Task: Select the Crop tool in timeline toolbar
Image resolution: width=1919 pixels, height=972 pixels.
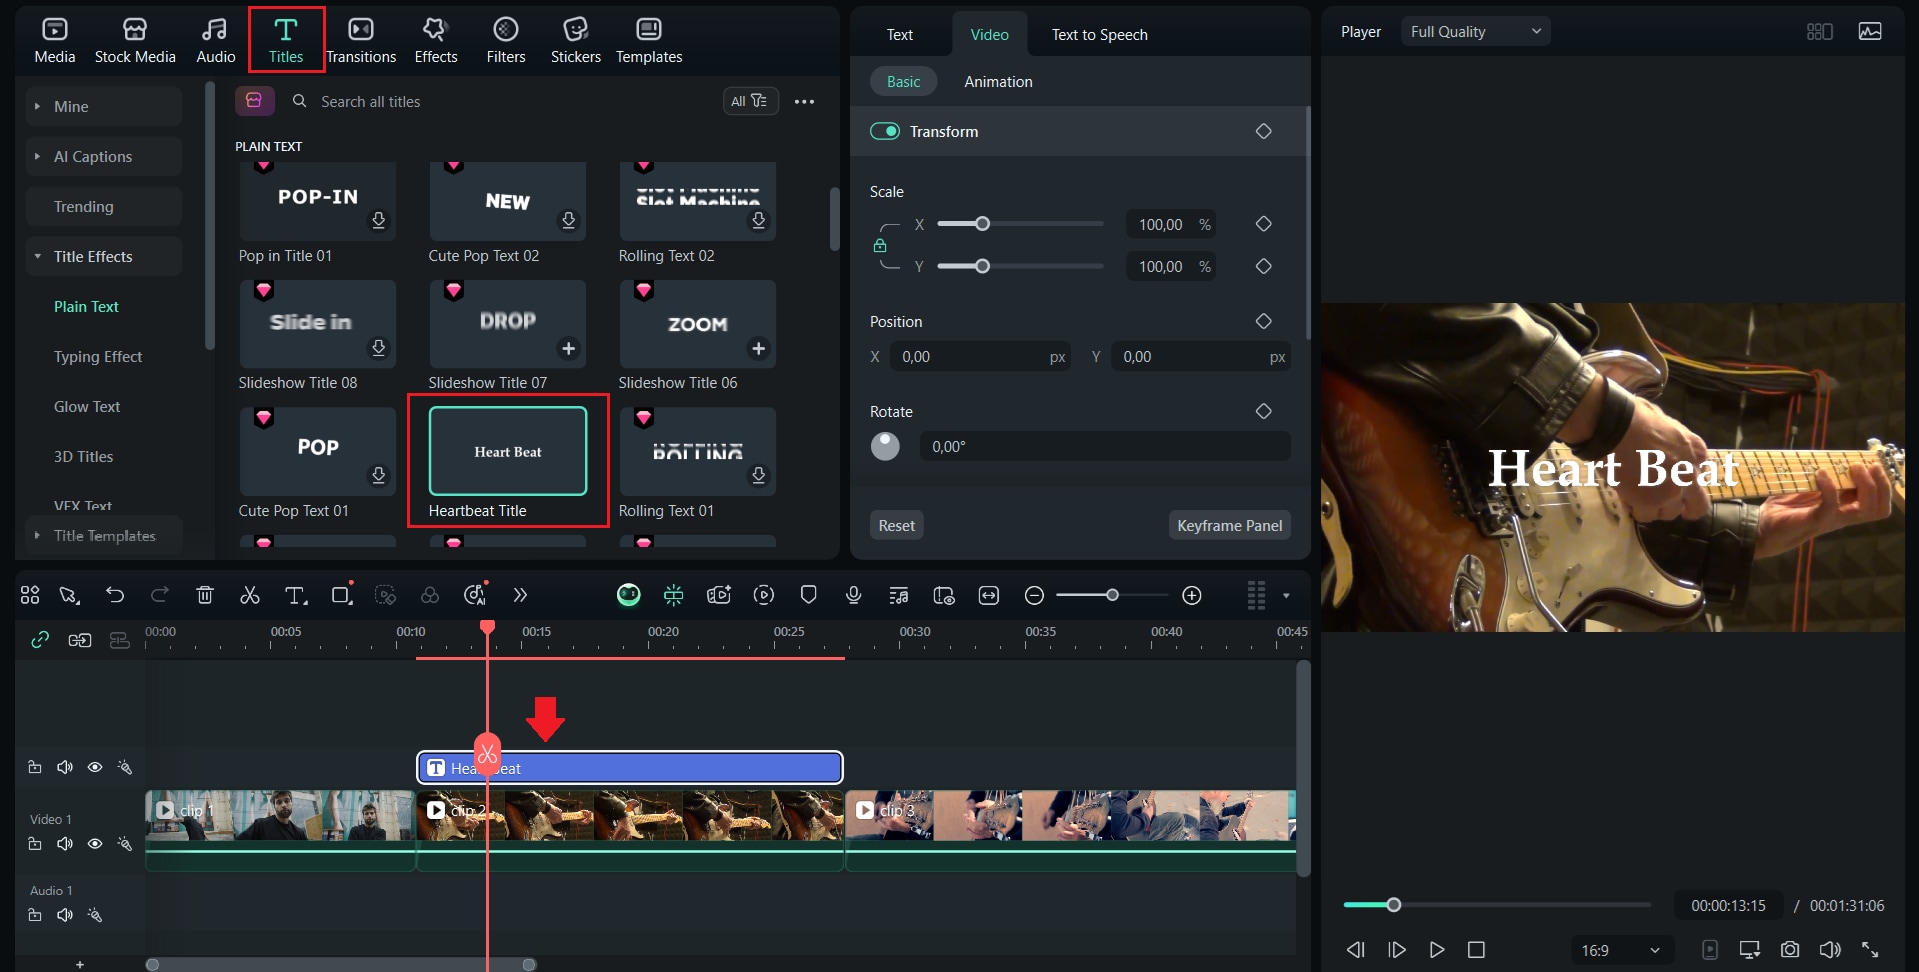Action: [x=341, y=595]
